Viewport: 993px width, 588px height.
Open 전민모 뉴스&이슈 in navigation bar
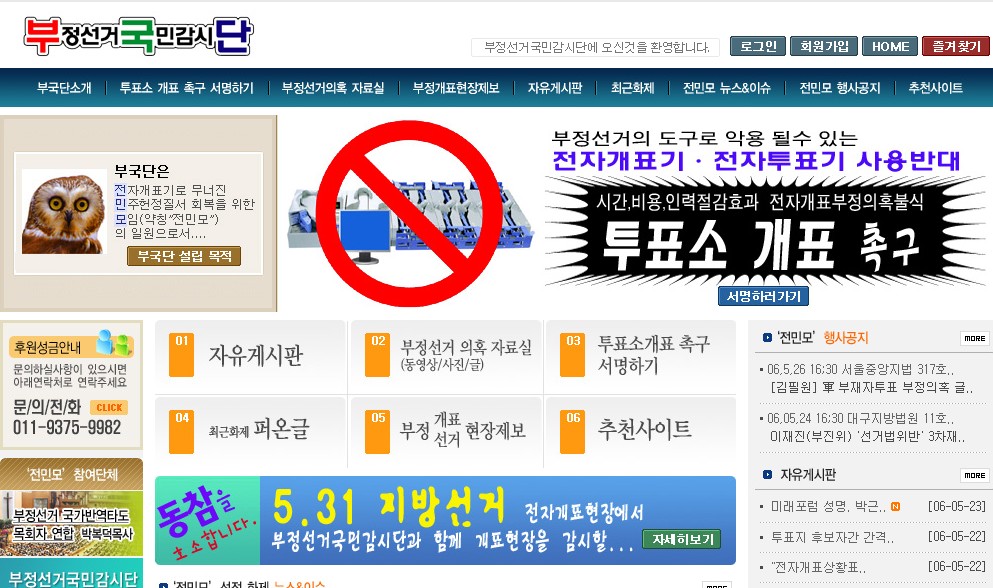point(726,88)
